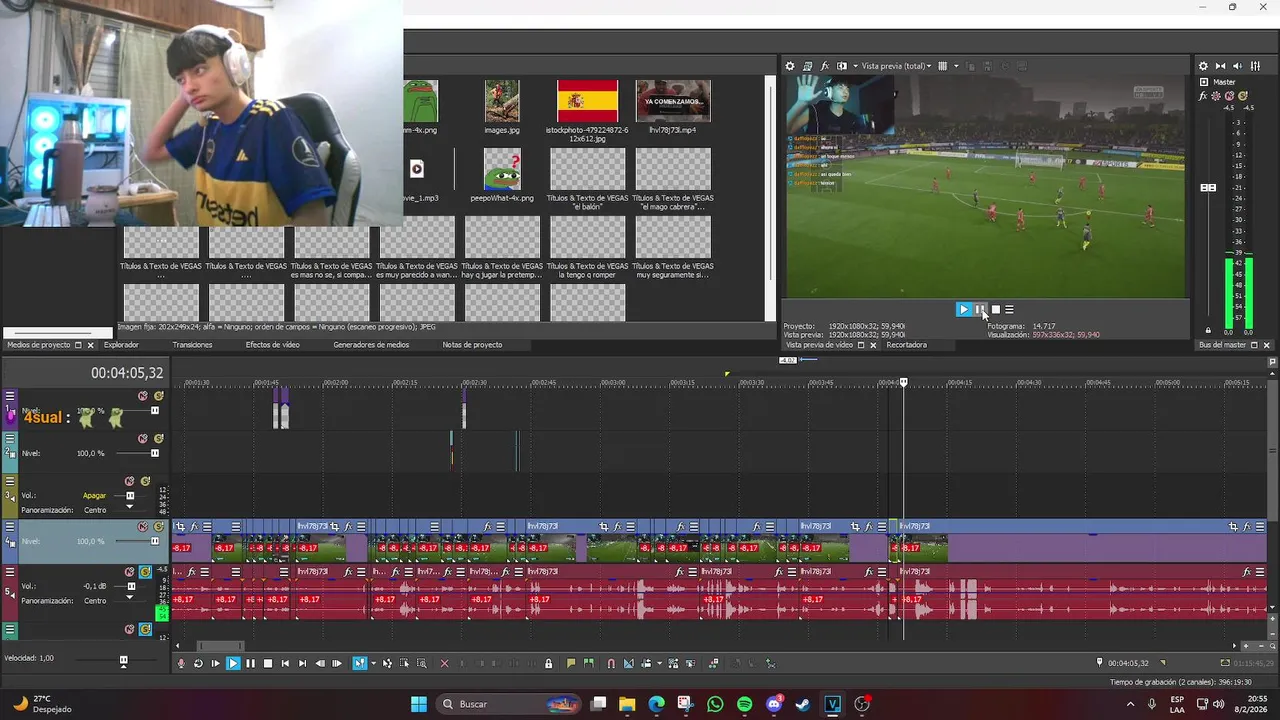Open track 5 pan type dropdown arrow
1280x720 pixels.
click(129, 598)
